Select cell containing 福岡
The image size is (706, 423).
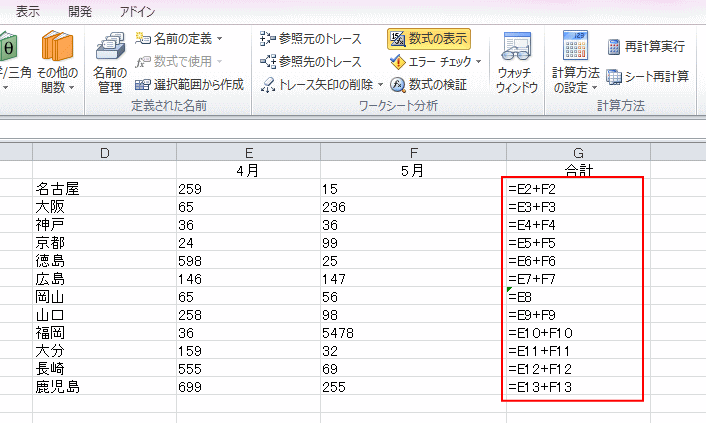(x=104, y=332)
